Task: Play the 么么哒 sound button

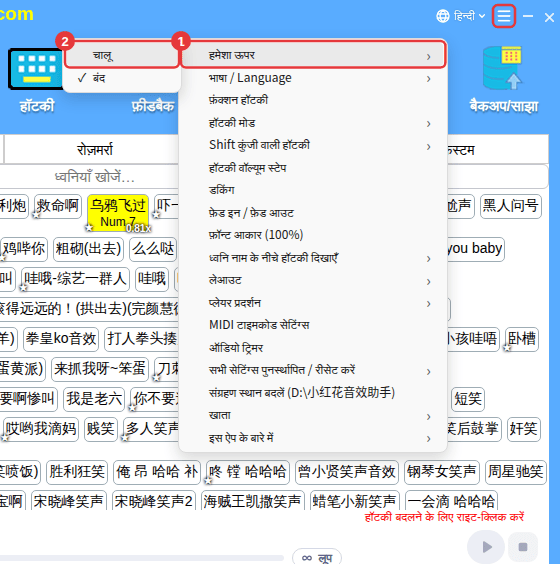Action: pyautogui.click(x=153, y=249)
